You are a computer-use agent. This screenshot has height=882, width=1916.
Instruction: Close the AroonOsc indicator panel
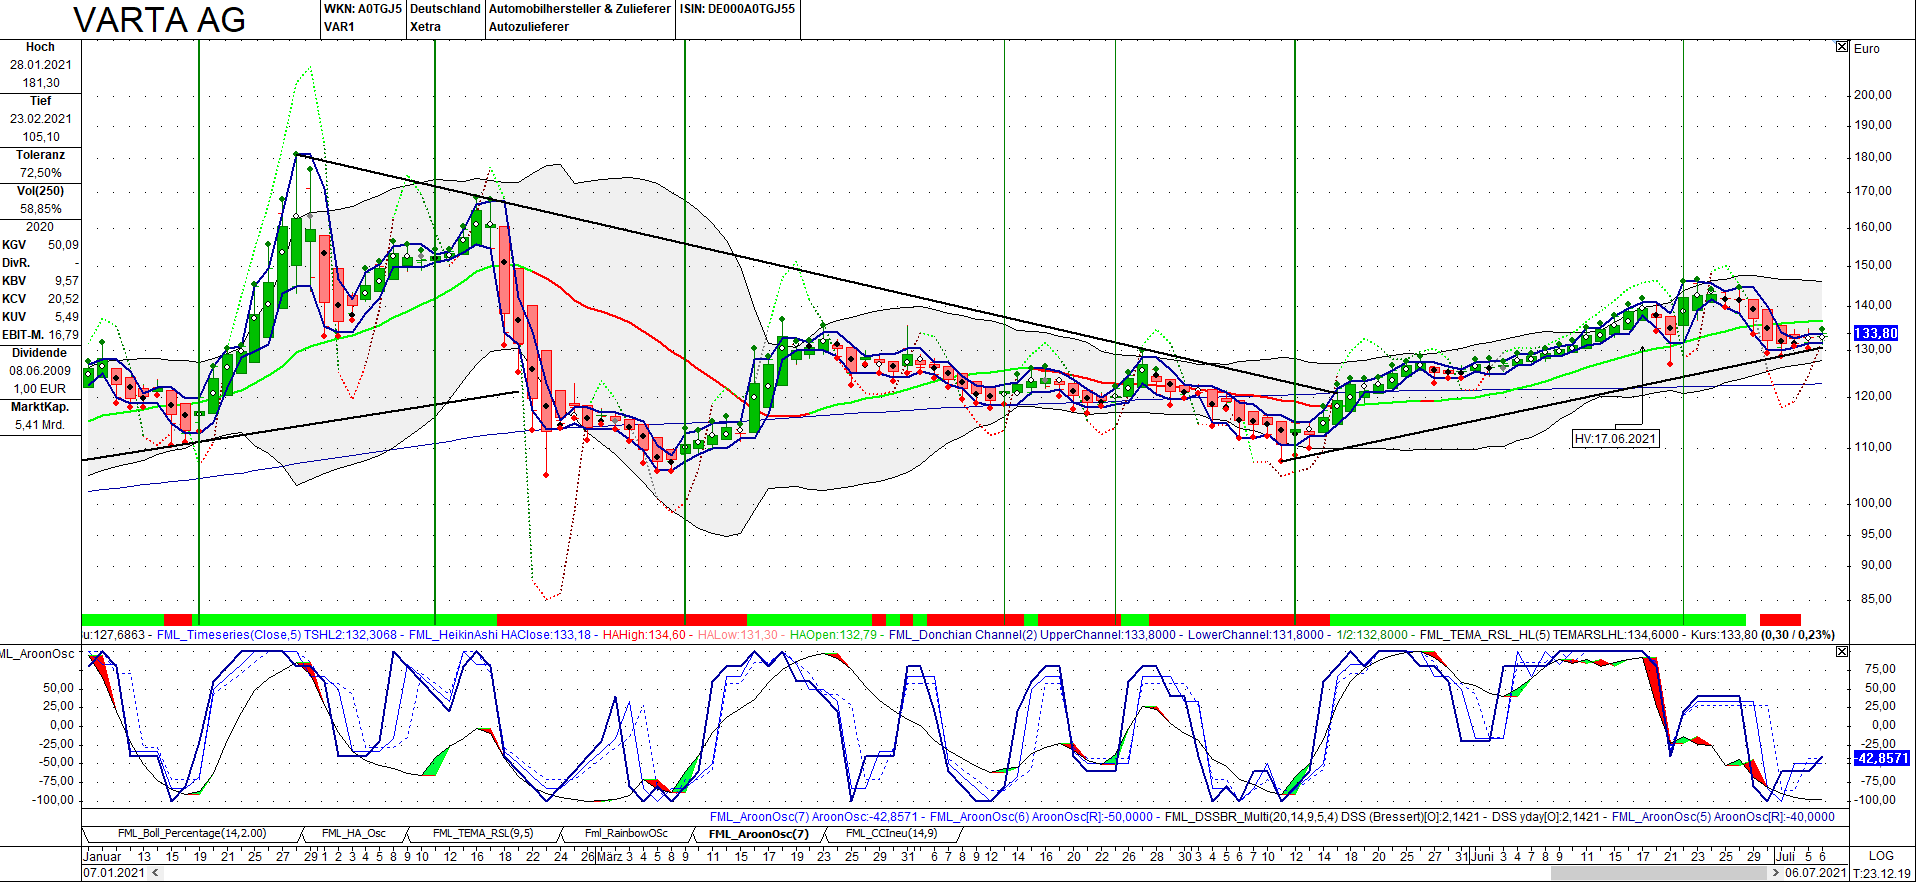pyautogui.click(x=1842, y=651)
